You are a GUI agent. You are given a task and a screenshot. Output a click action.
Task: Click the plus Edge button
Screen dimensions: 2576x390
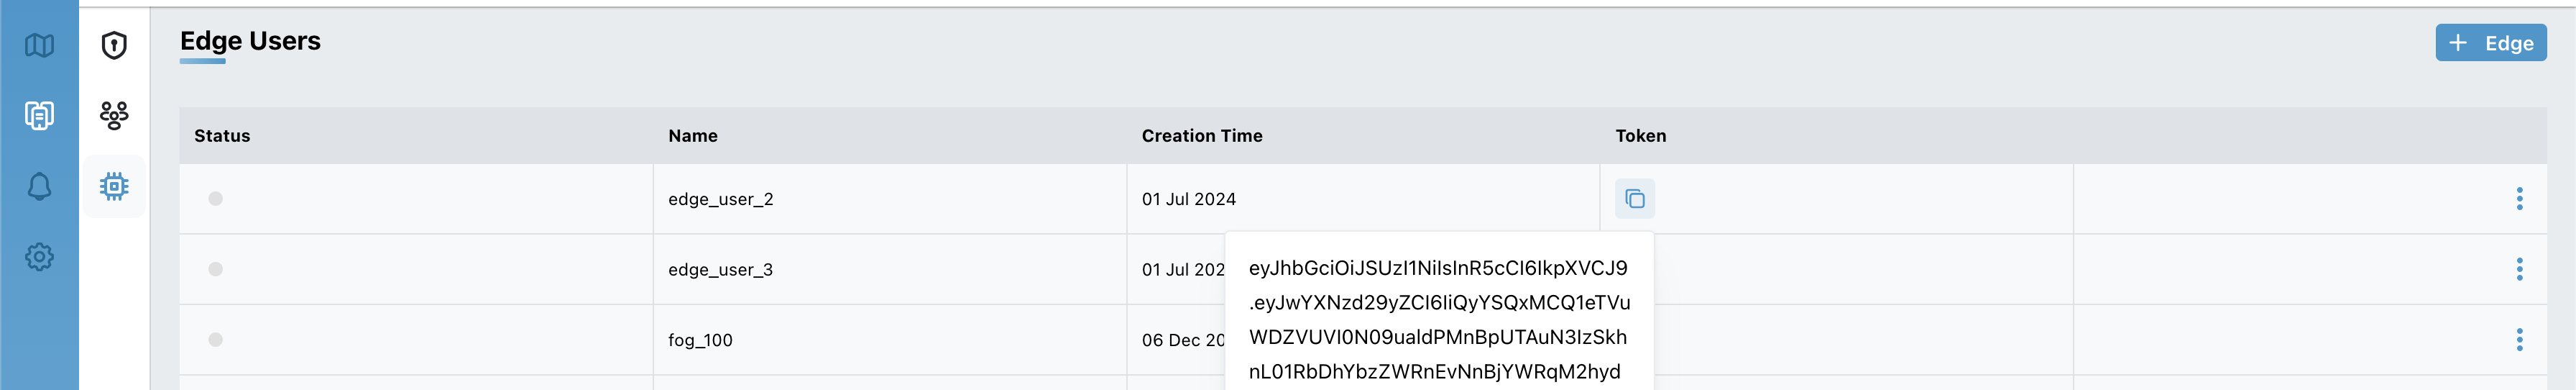click(x=2490, y=43)
